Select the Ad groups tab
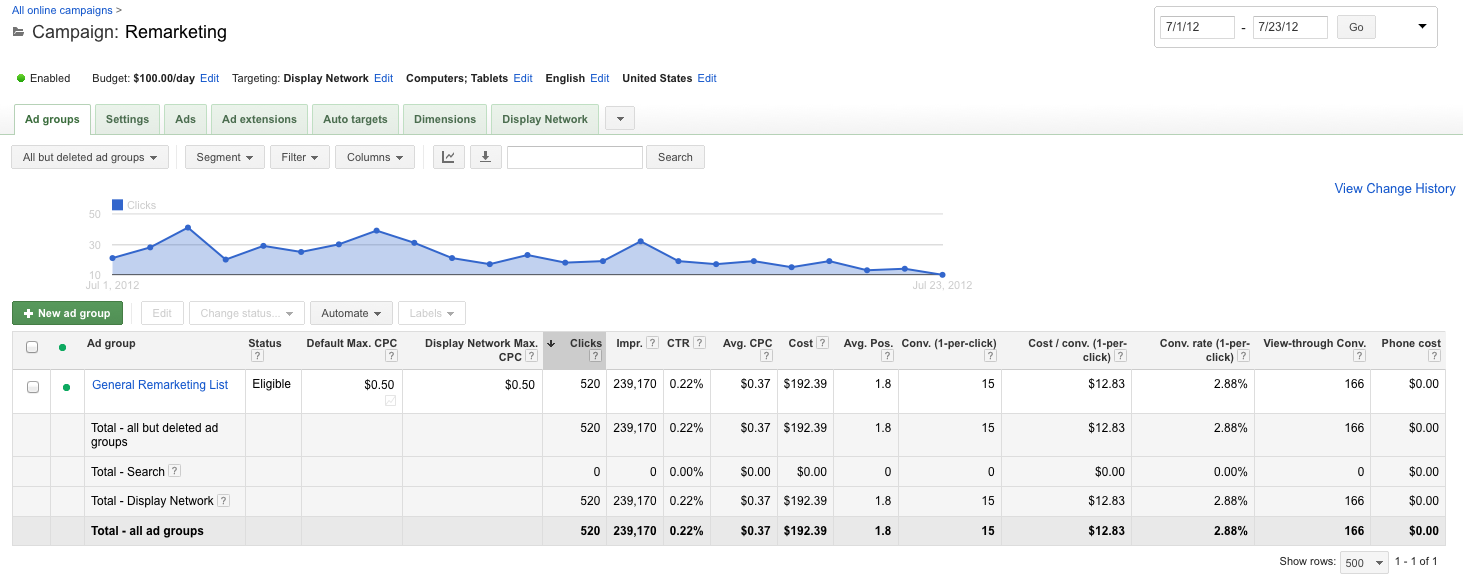 [52, 119]
